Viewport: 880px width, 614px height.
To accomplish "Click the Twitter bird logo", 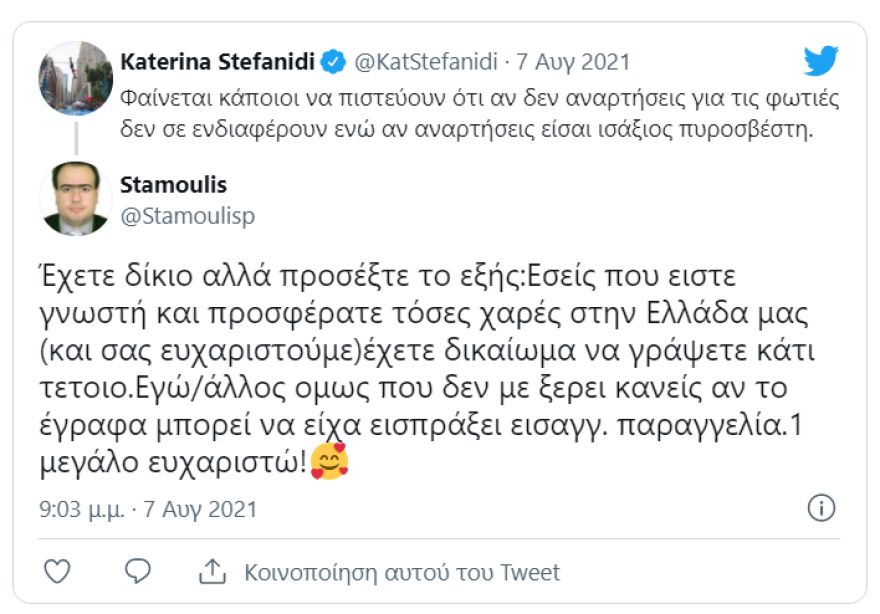I will coord(821,60).
